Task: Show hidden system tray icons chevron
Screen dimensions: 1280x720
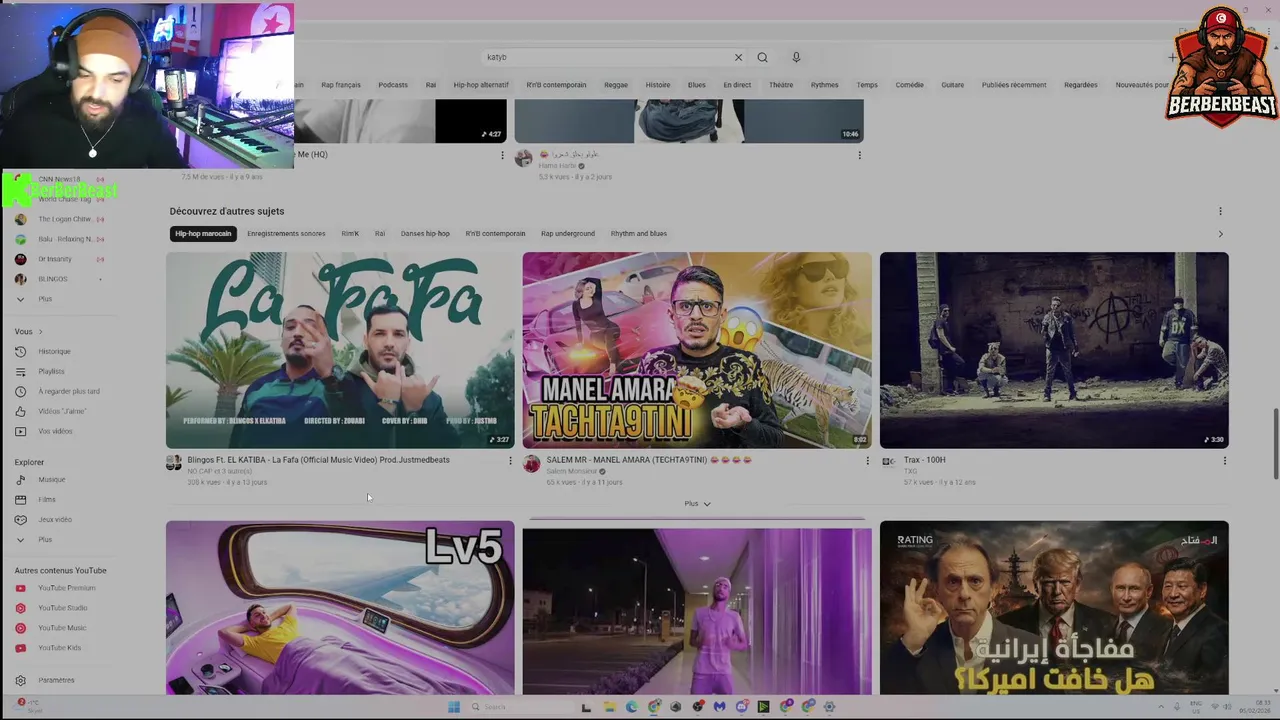Action: 1161,707
